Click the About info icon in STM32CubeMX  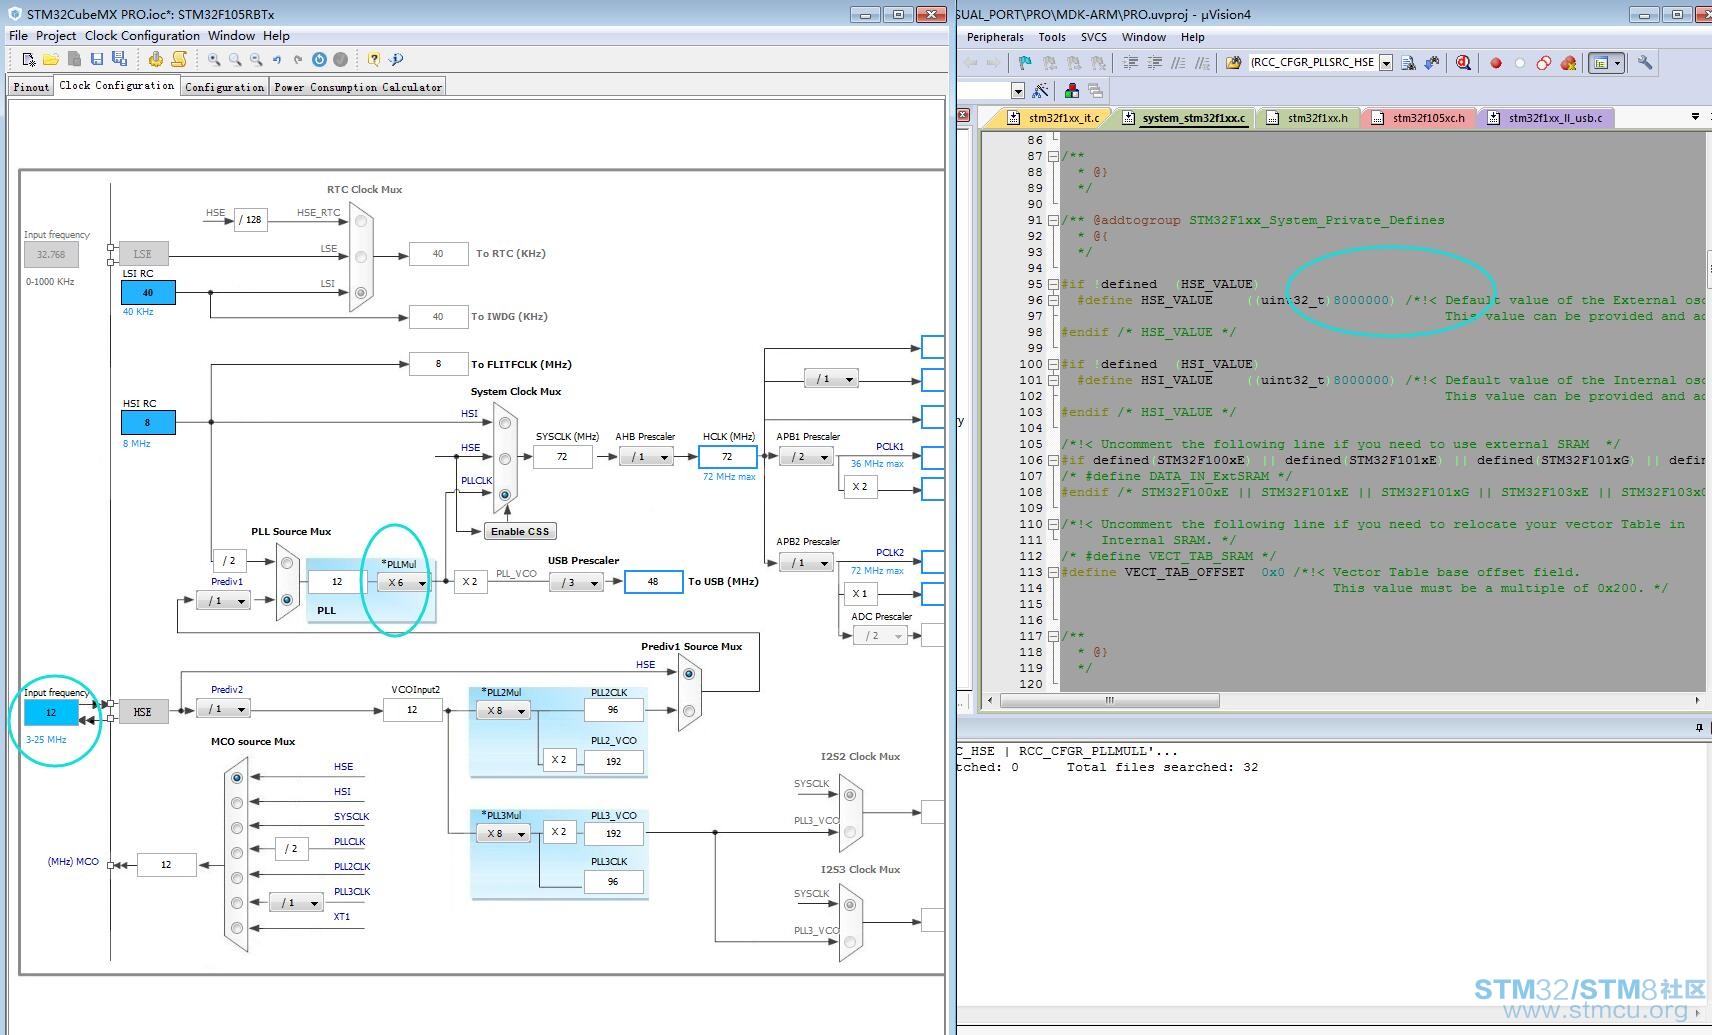point(396,60)
